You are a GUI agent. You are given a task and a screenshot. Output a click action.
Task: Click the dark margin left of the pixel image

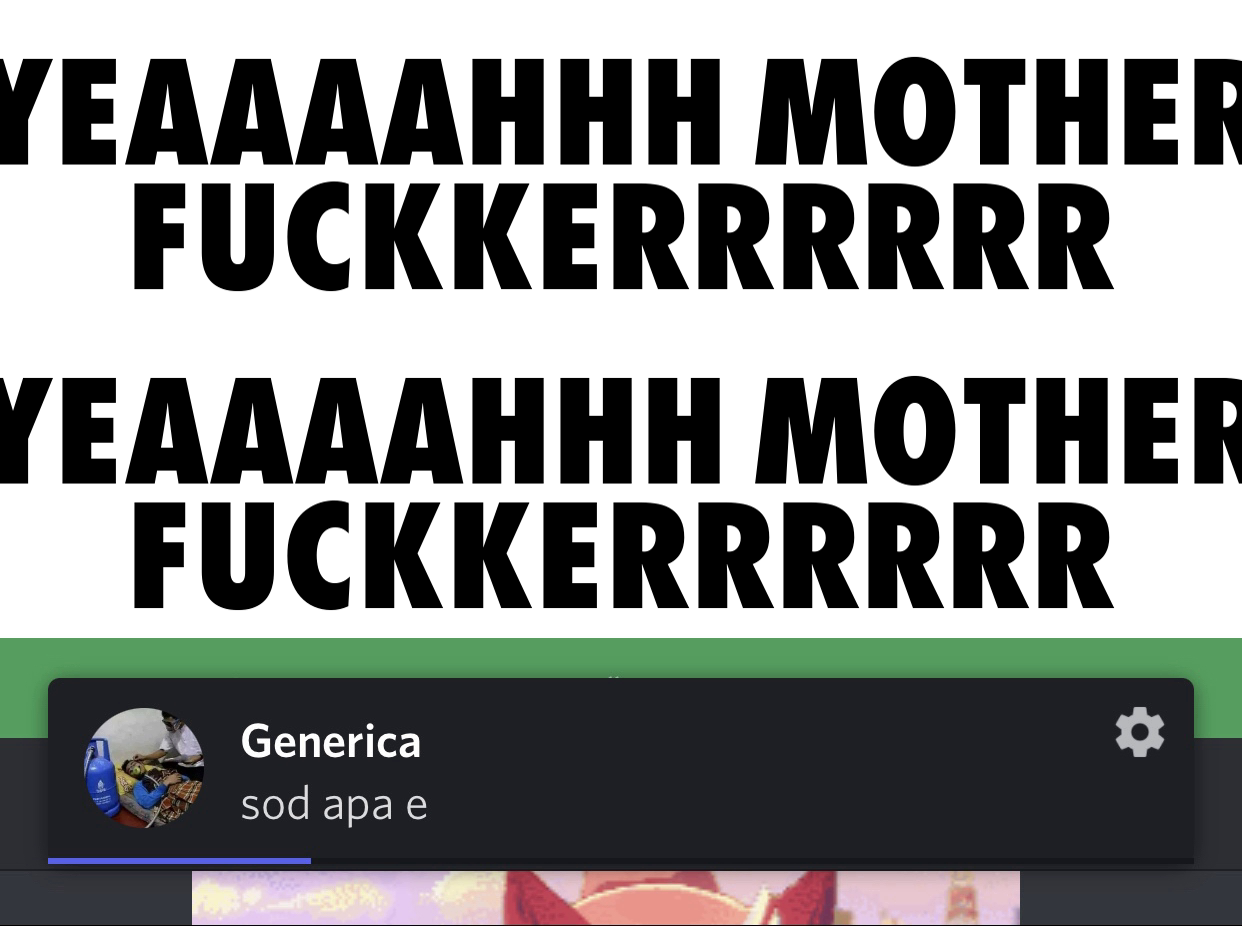coord(96,897)
